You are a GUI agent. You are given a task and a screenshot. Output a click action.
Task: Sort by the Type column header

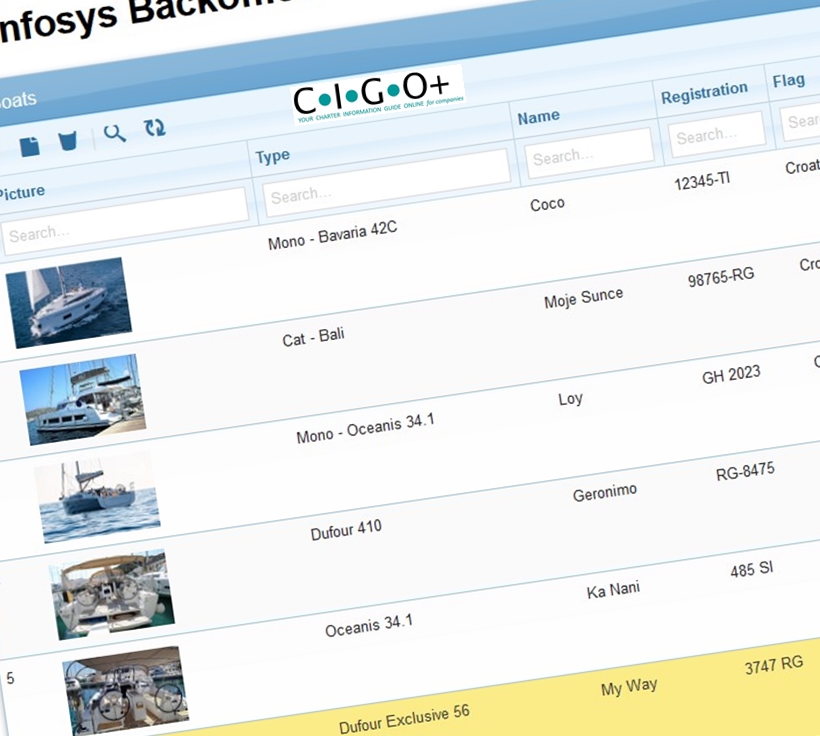tap(273, 156)
